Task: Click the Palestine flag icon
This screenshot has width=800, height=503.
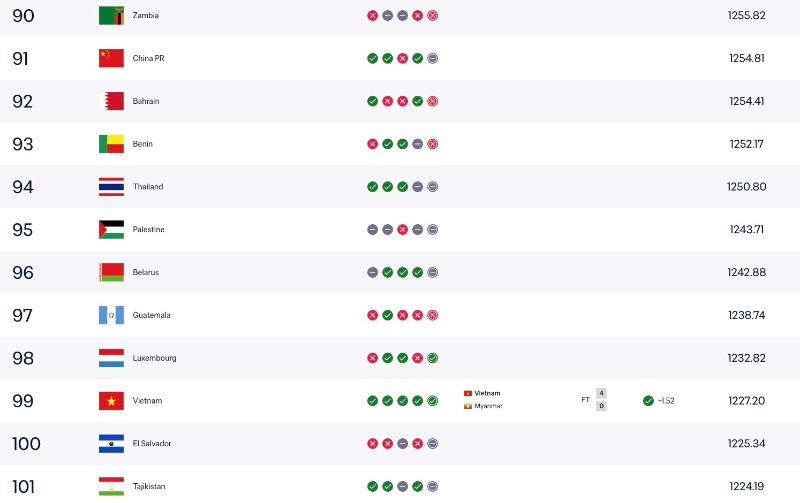Action: tap(111, 230)
